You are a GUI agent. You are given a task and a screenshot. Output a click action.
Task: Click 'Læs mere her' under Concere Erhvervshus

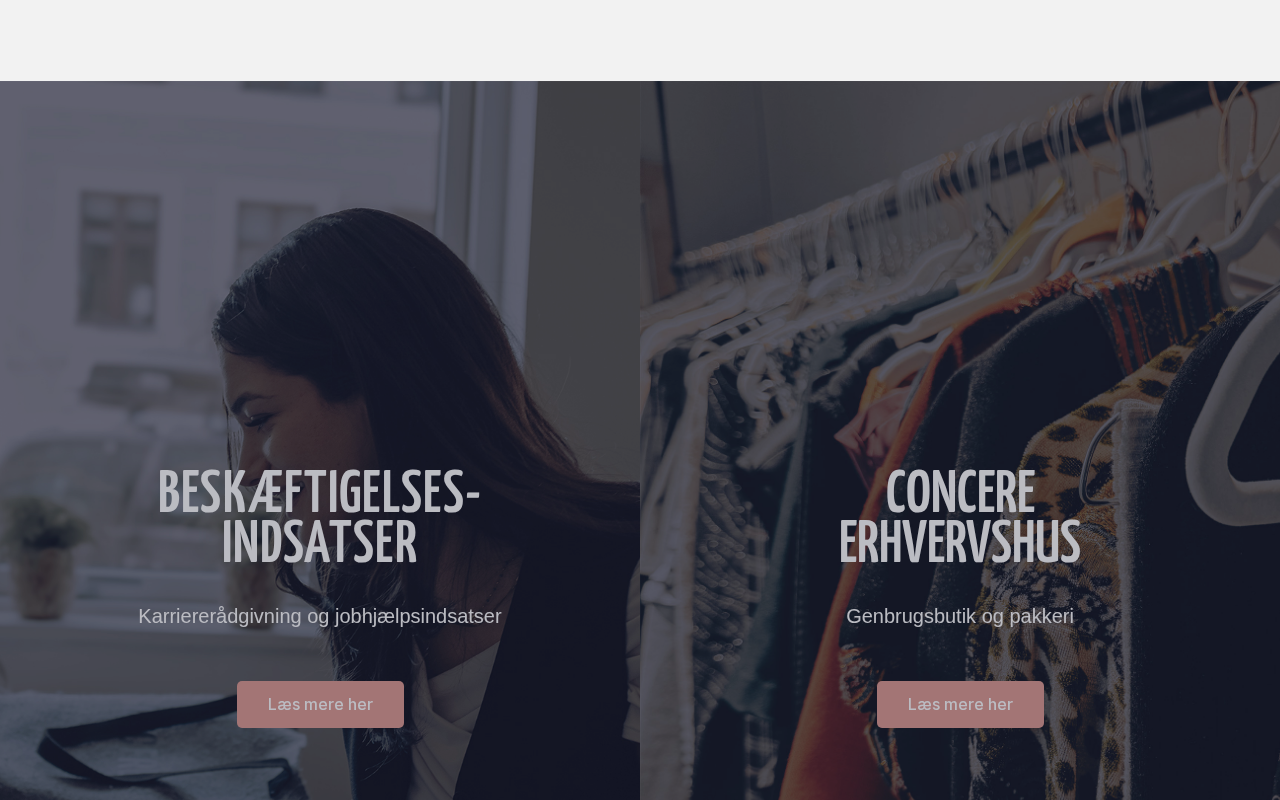coord(960,705)
